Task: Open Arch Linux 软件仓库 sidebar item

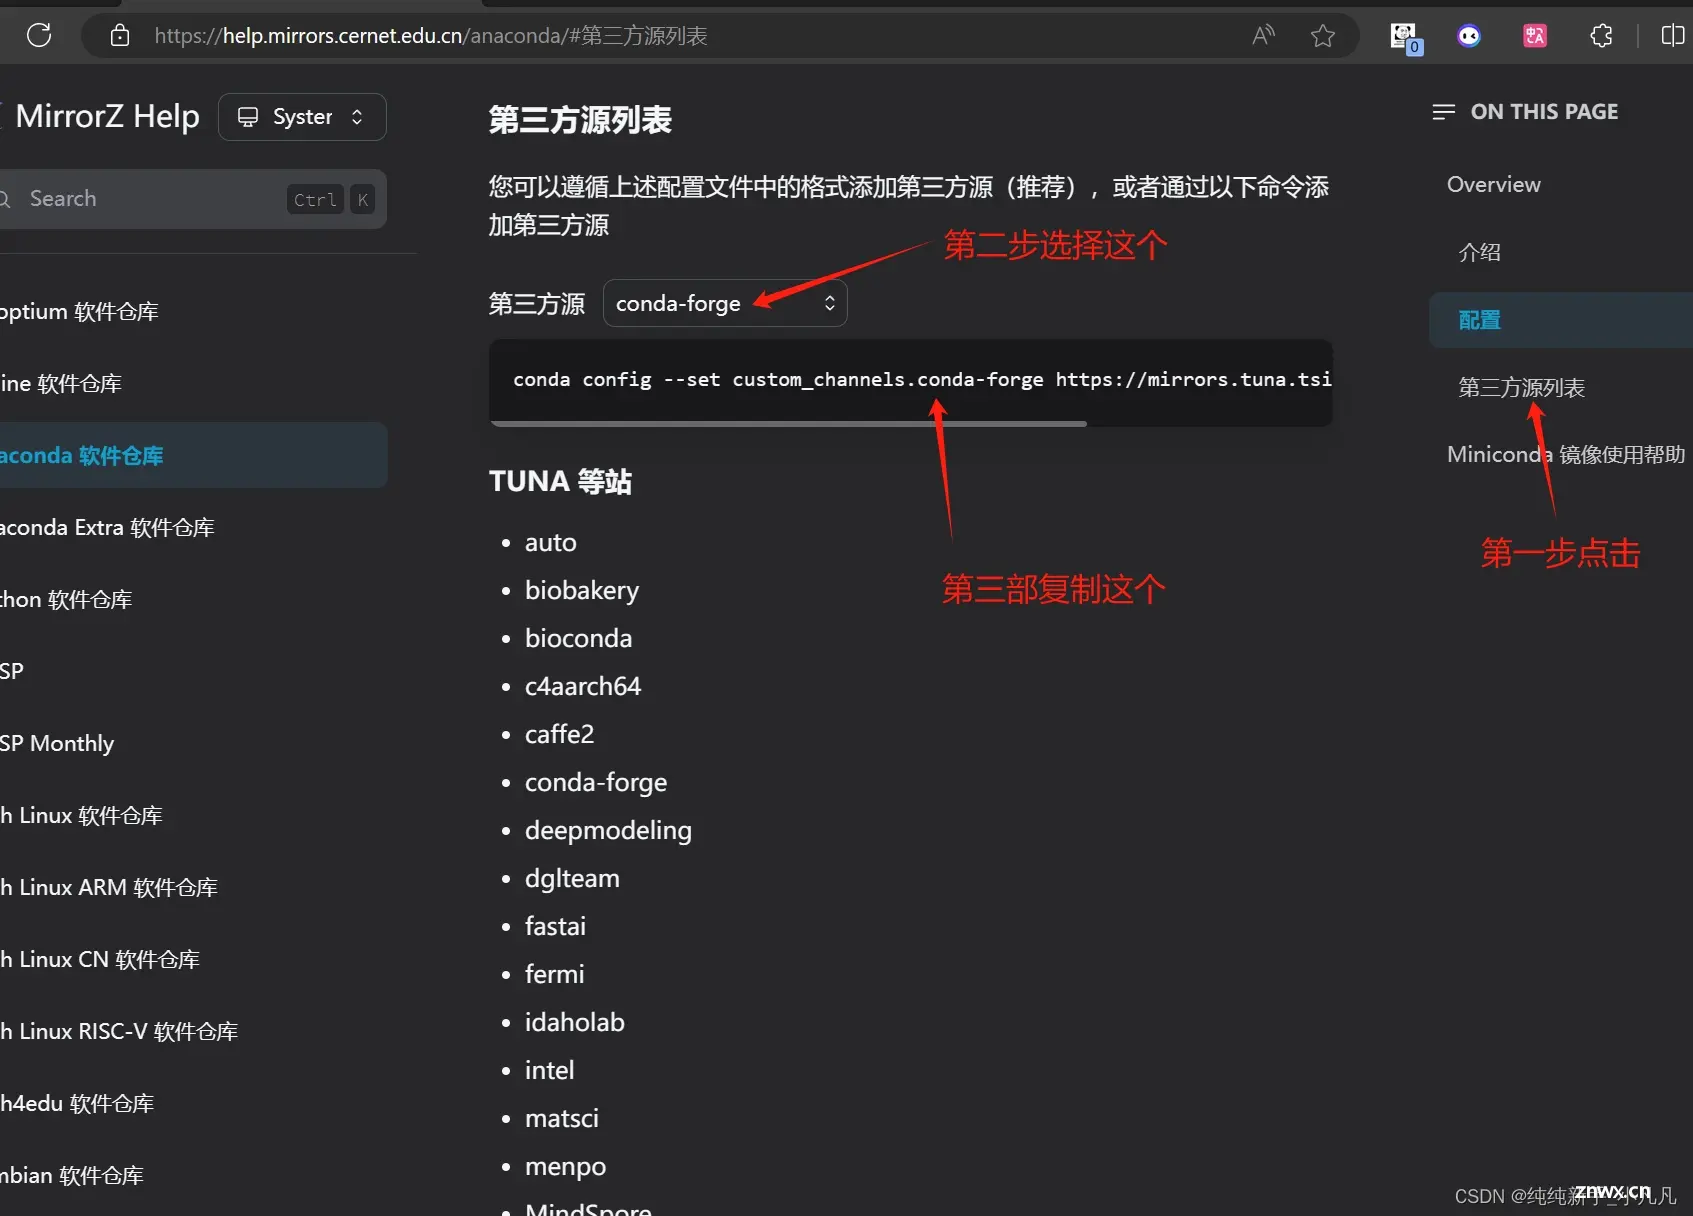Action: coord(81,816)
